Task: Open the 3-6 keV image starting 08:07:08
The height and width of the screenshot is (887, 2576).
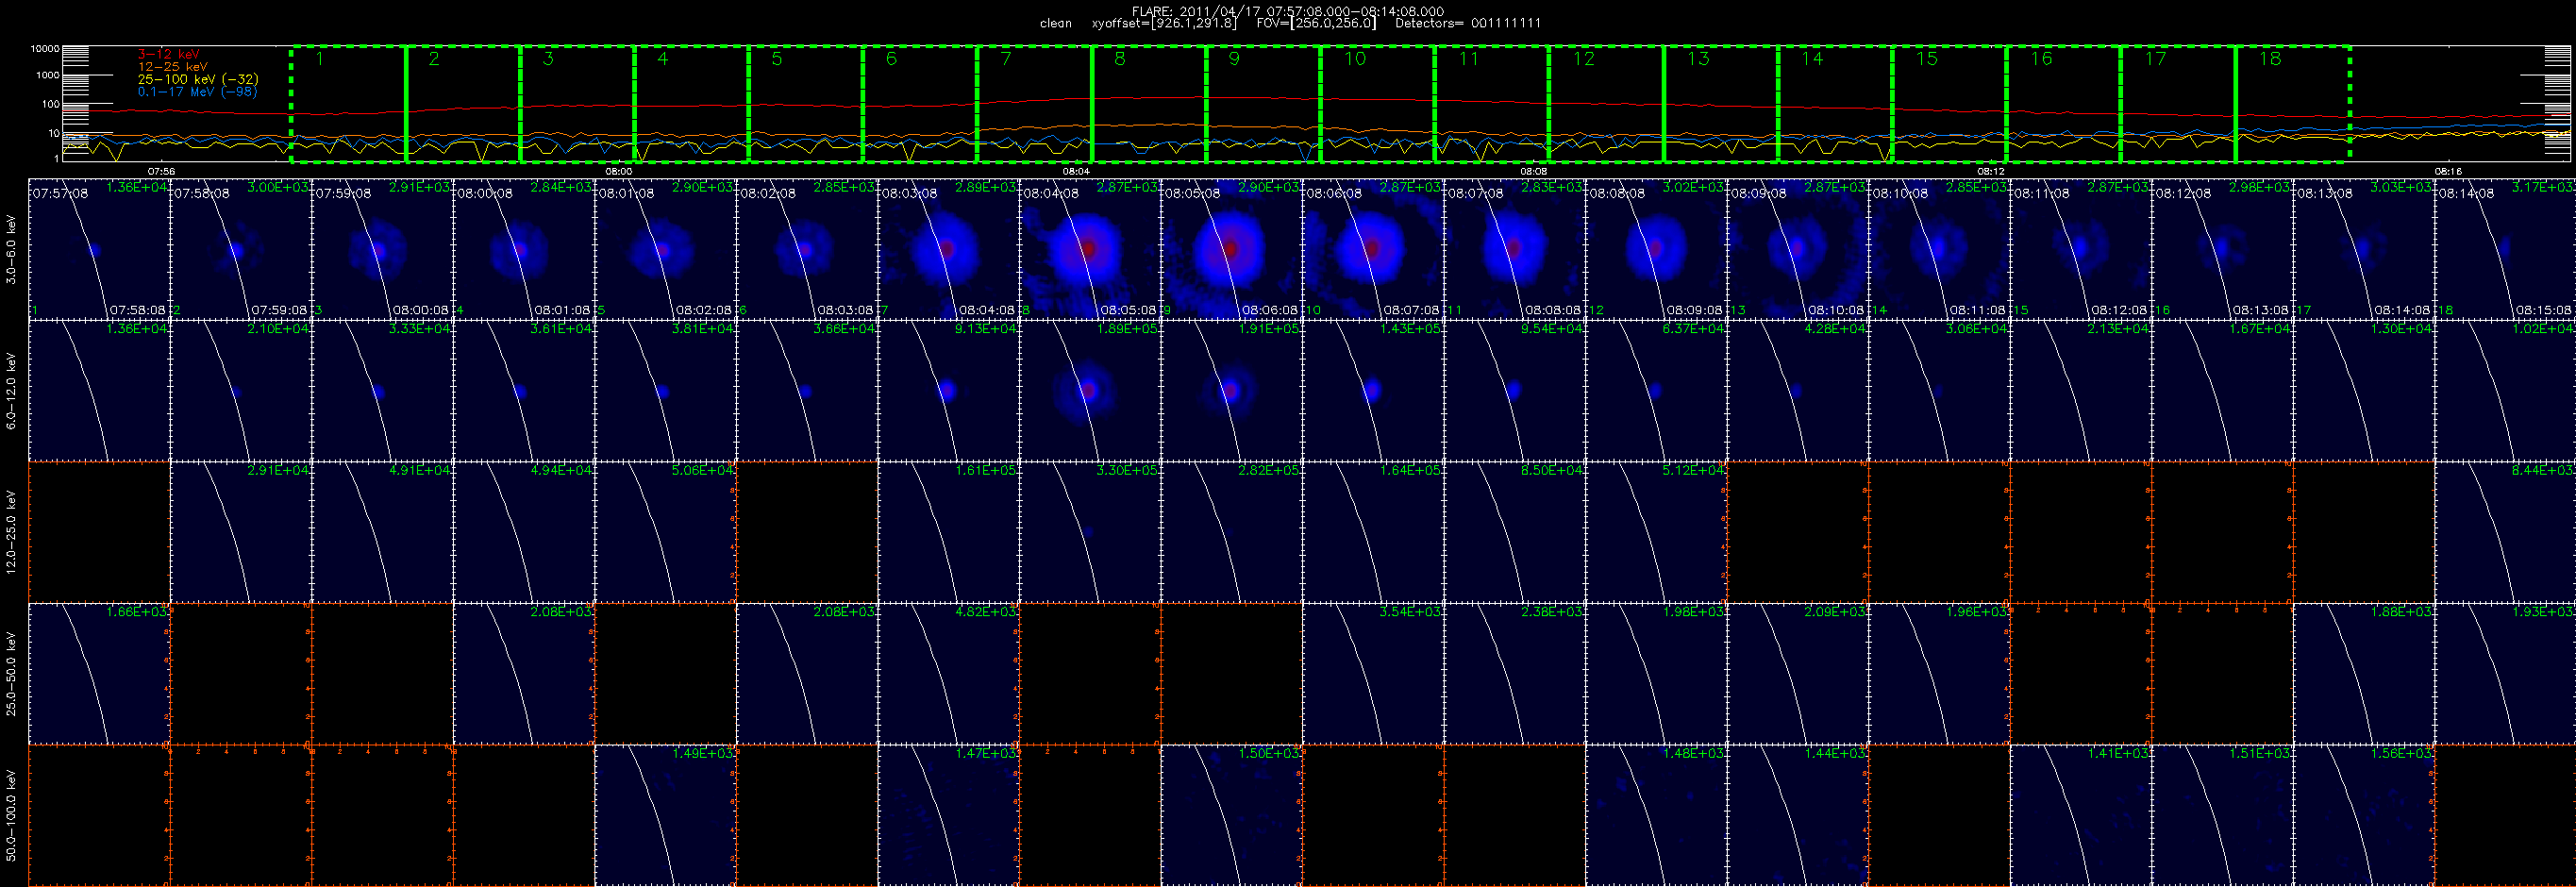Action: tap(1514, 250)
